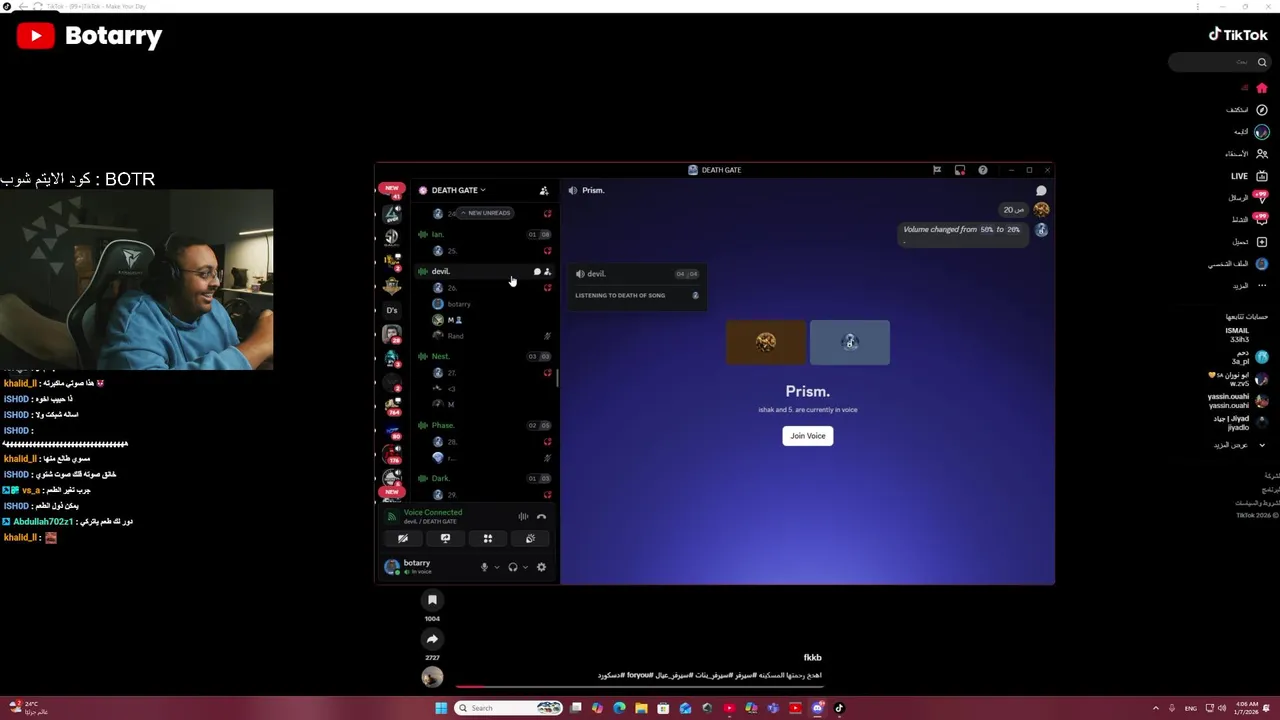Click right voice participant tile in Prism.

(x=850, y=342)
